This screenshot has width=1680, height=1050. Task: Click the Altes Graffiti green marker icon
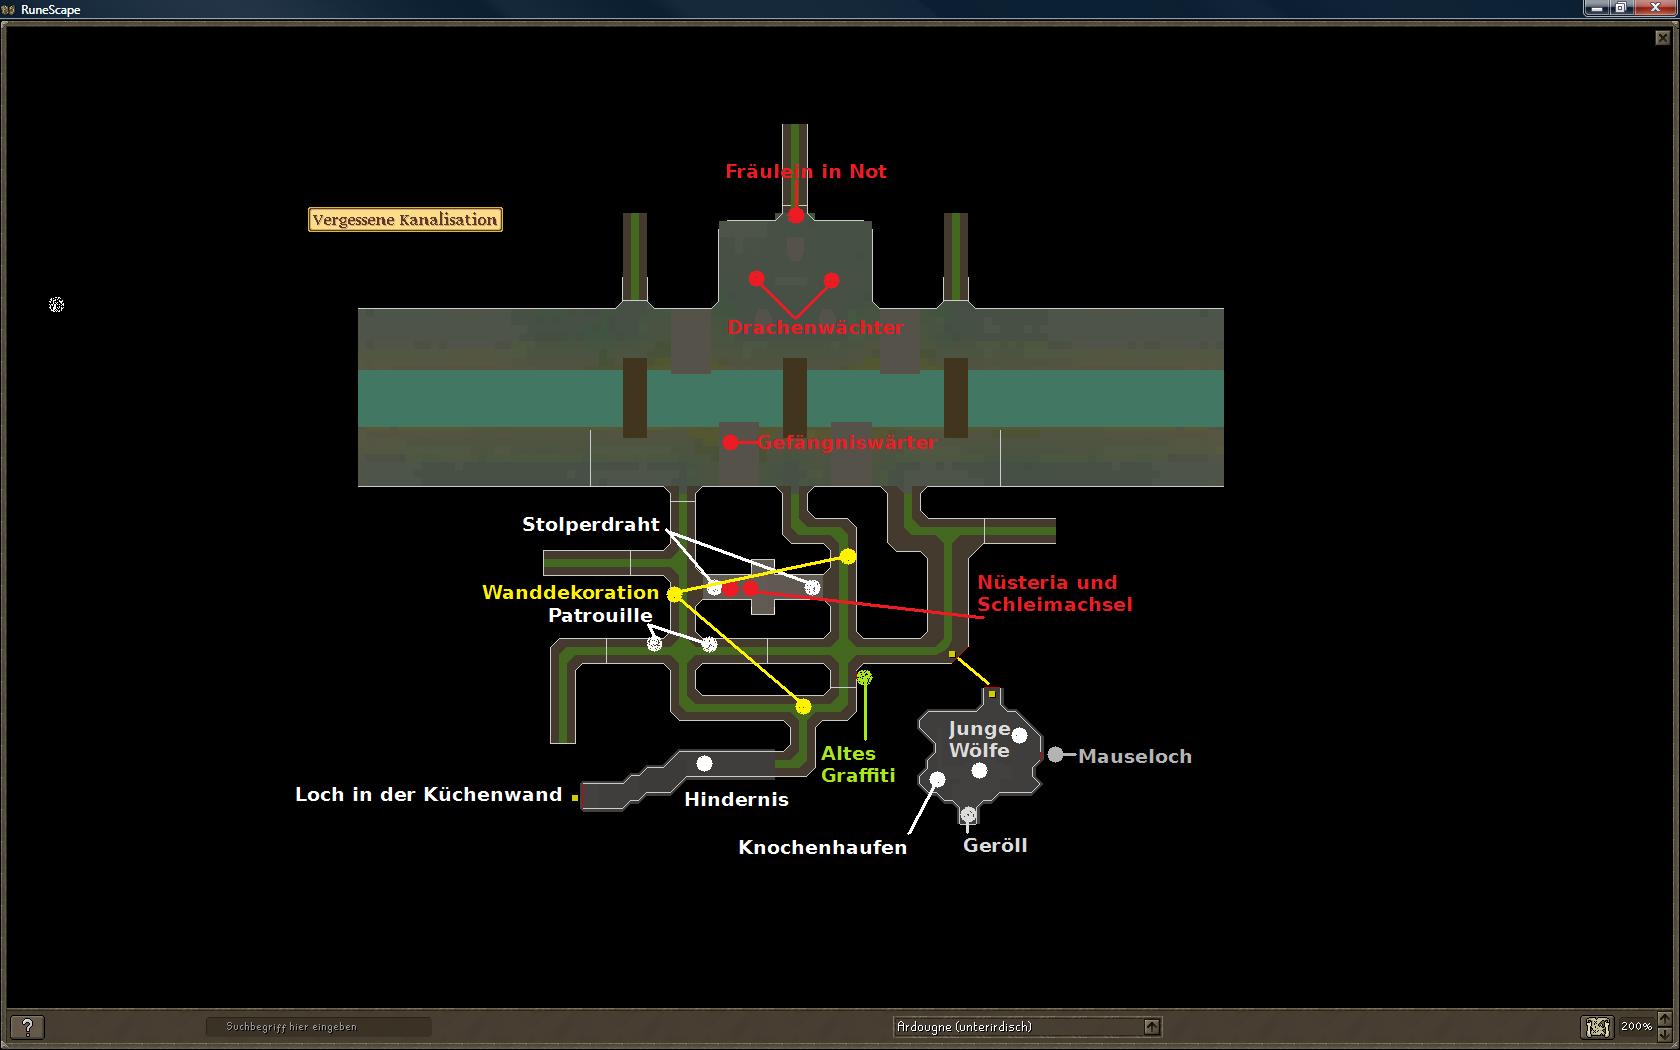[864, 678]
